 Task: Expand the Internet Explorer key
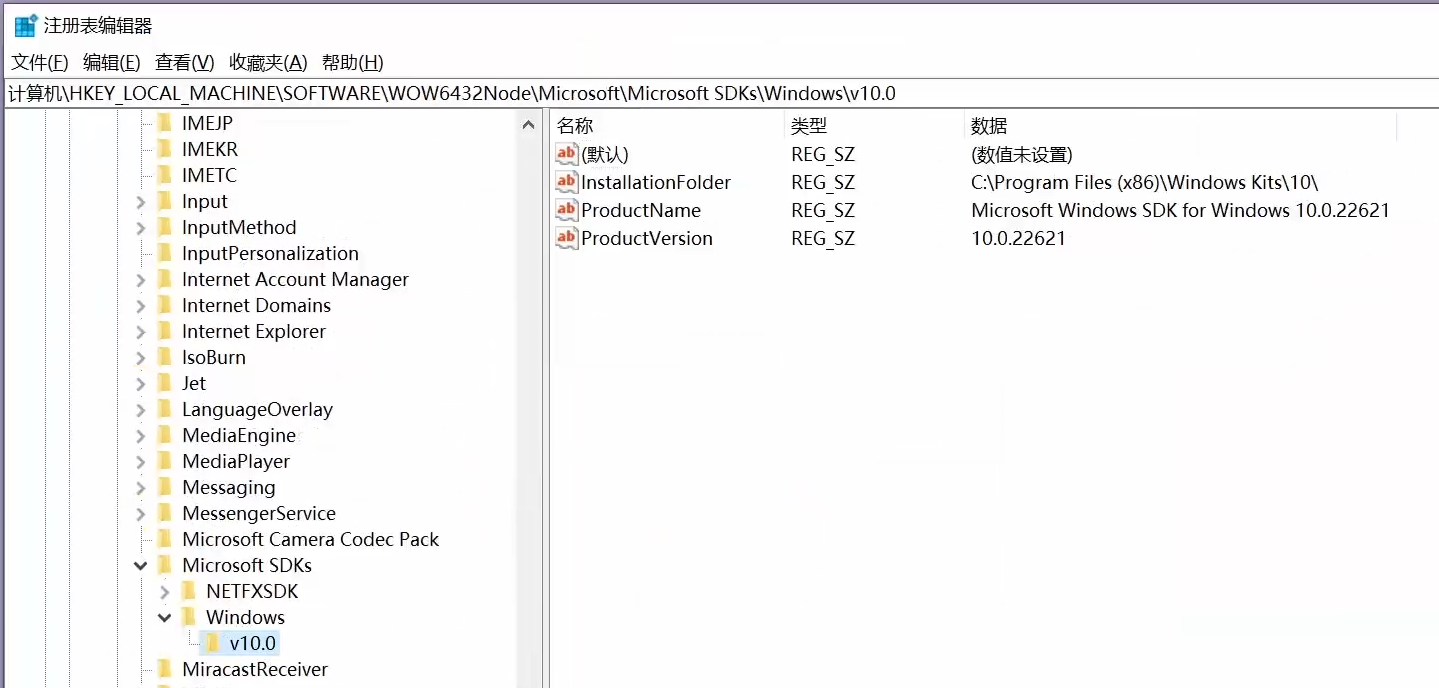(140, 332)
